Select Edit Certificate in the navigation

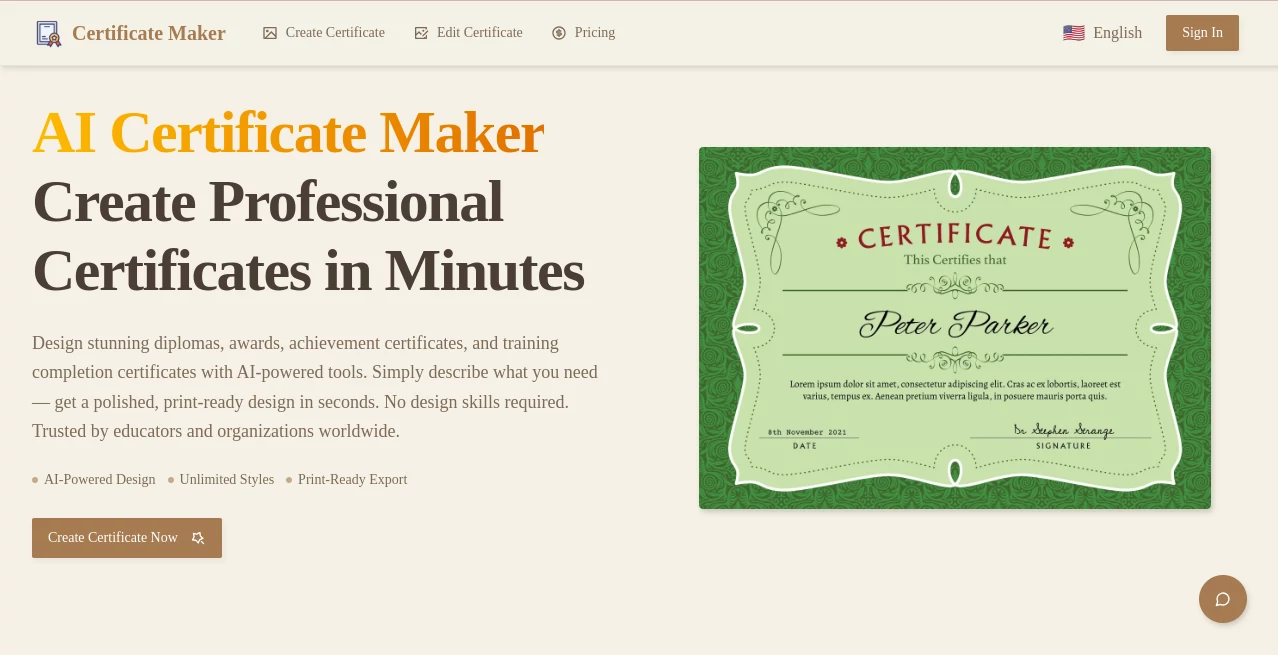coord(479,32)
